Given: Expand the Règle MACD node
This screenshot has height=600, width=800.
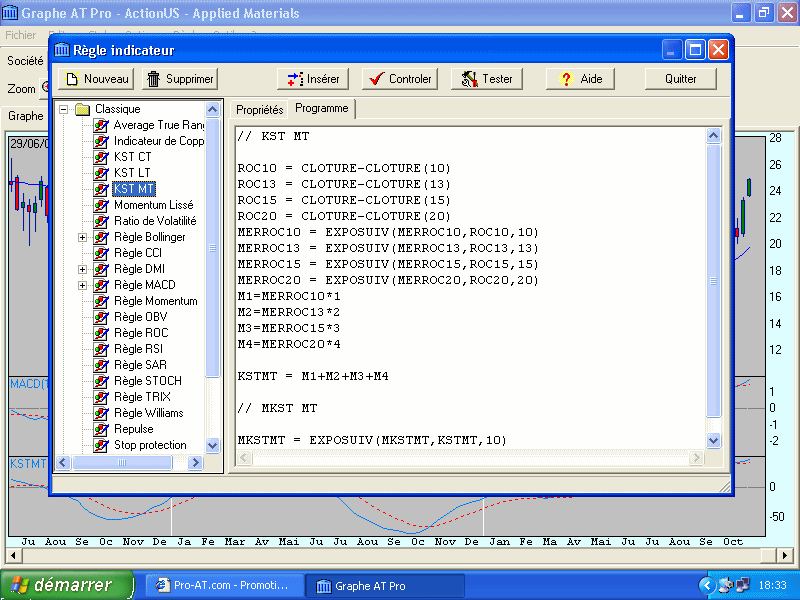Looking at the screenshot, I should click(82, 285).
